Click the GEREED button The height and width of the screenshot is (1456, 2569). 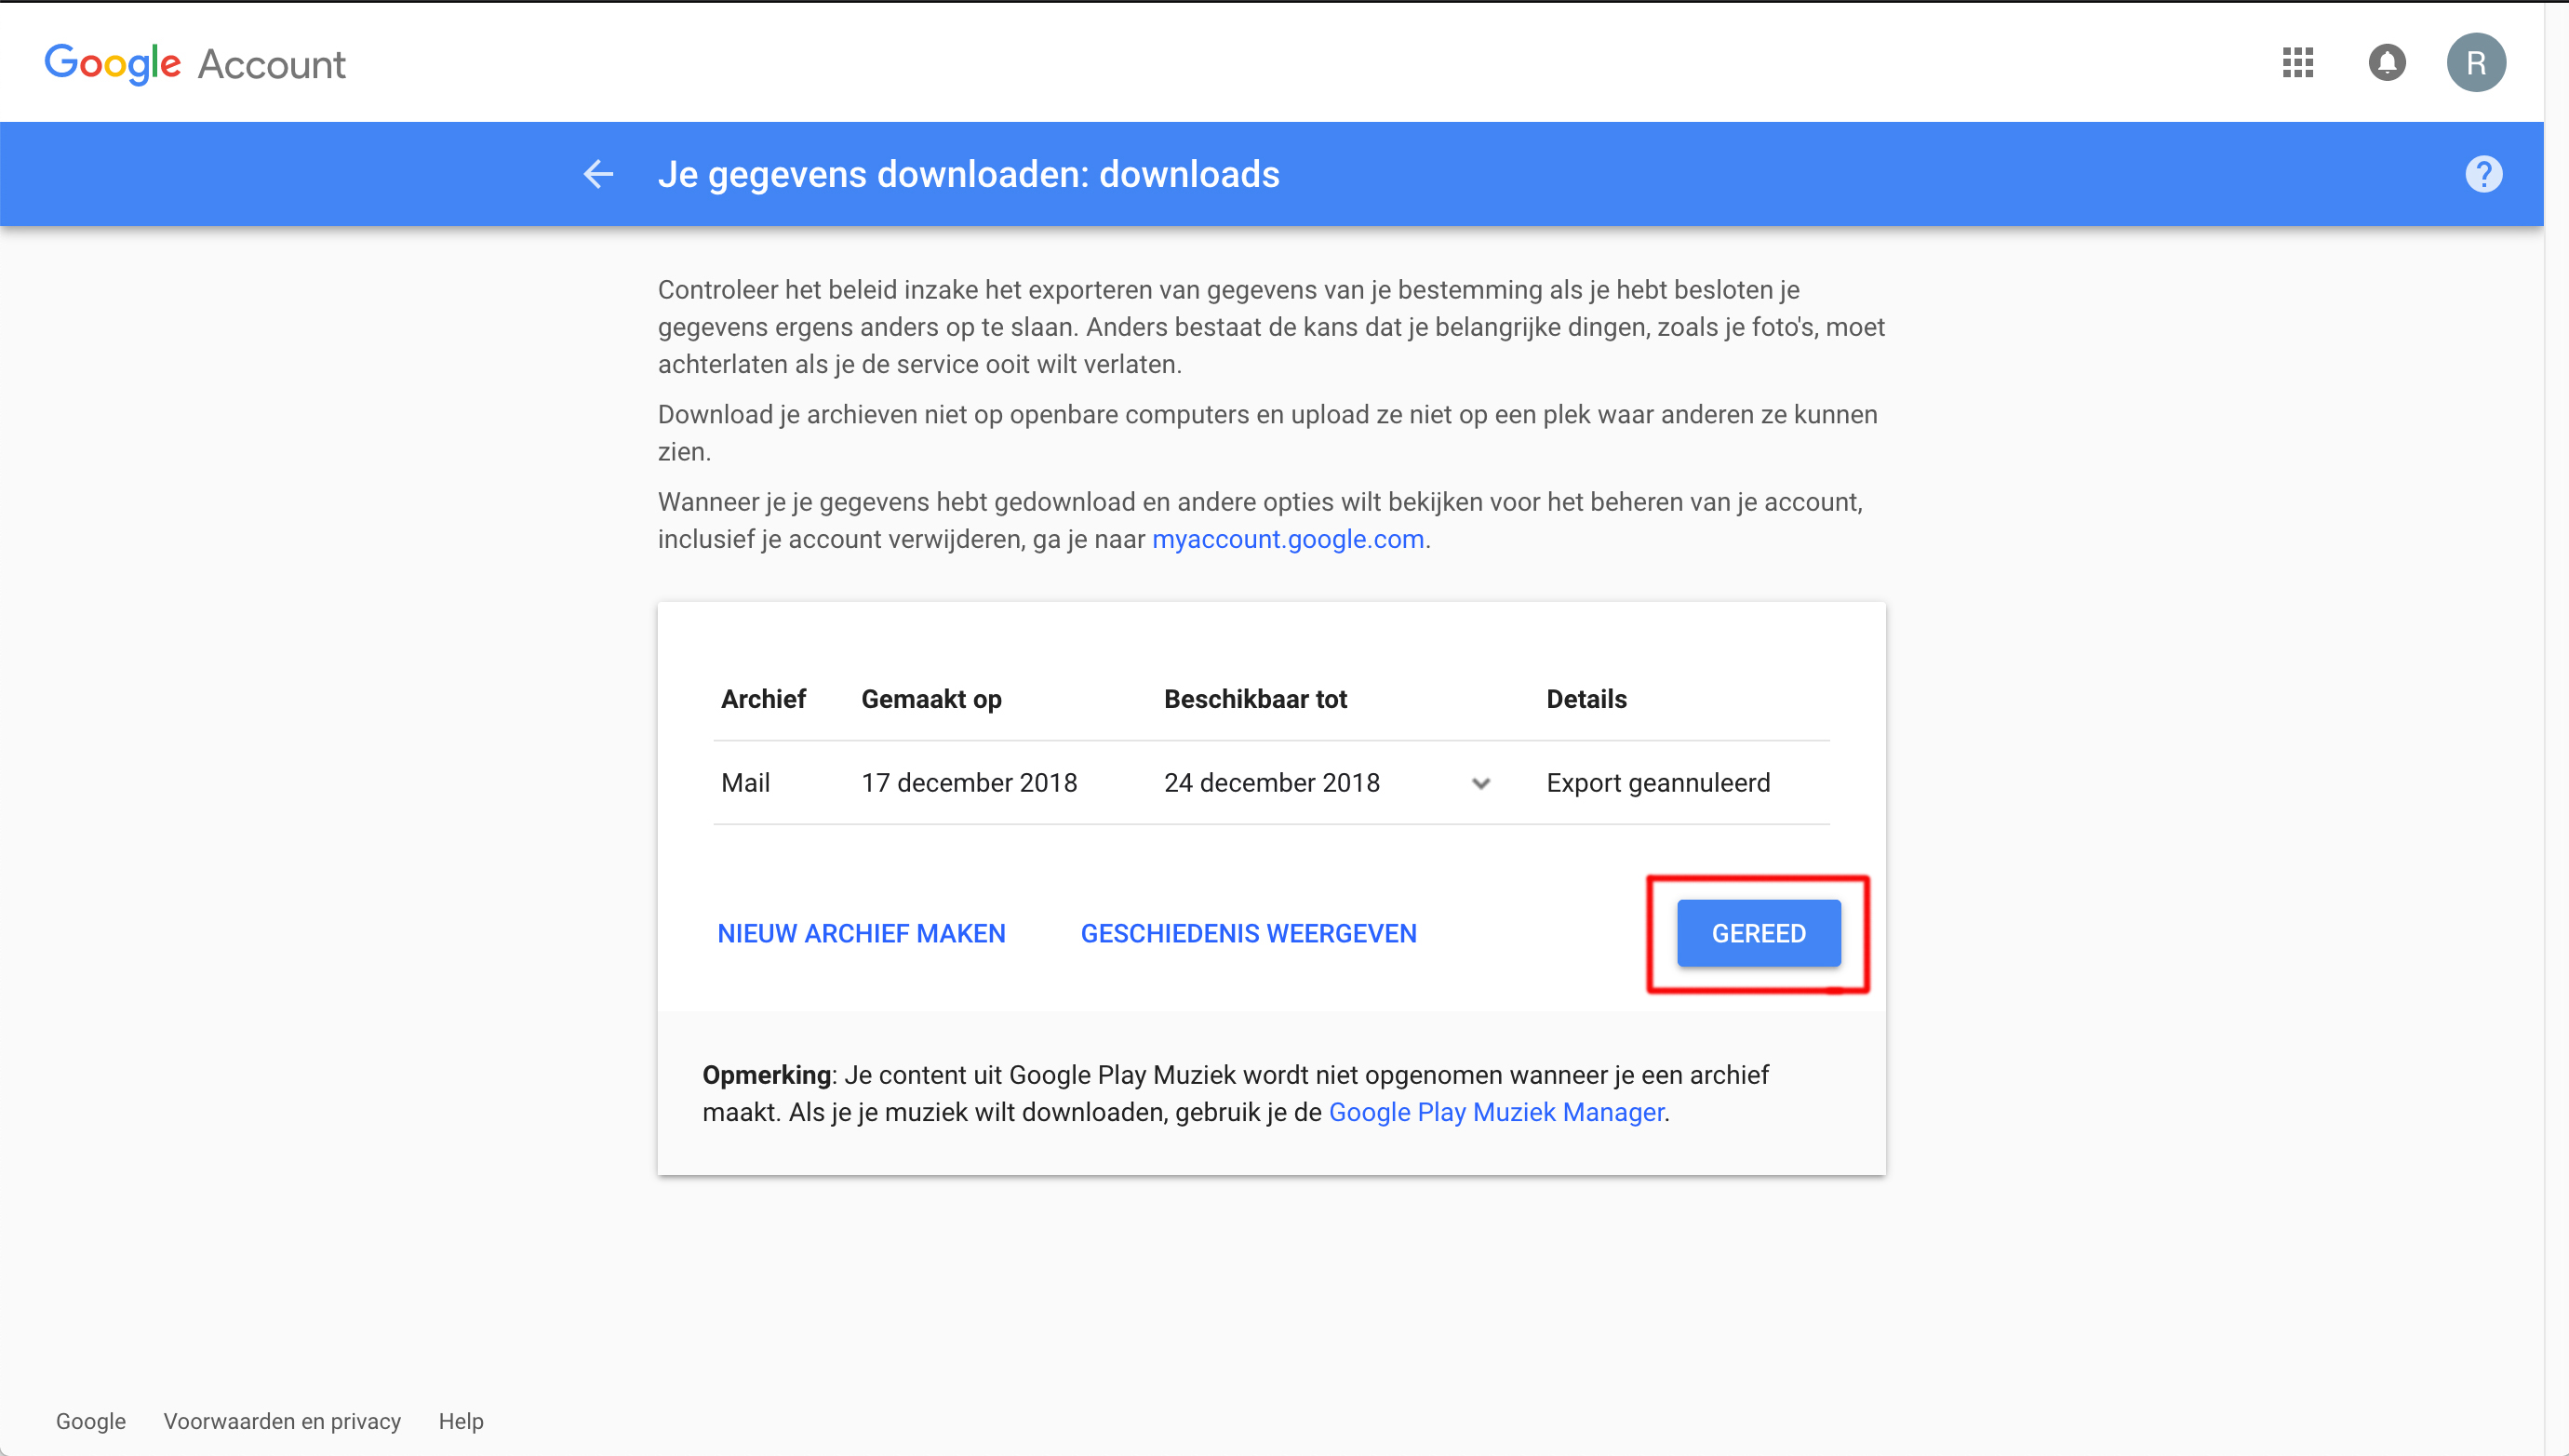click(1758, 933)
